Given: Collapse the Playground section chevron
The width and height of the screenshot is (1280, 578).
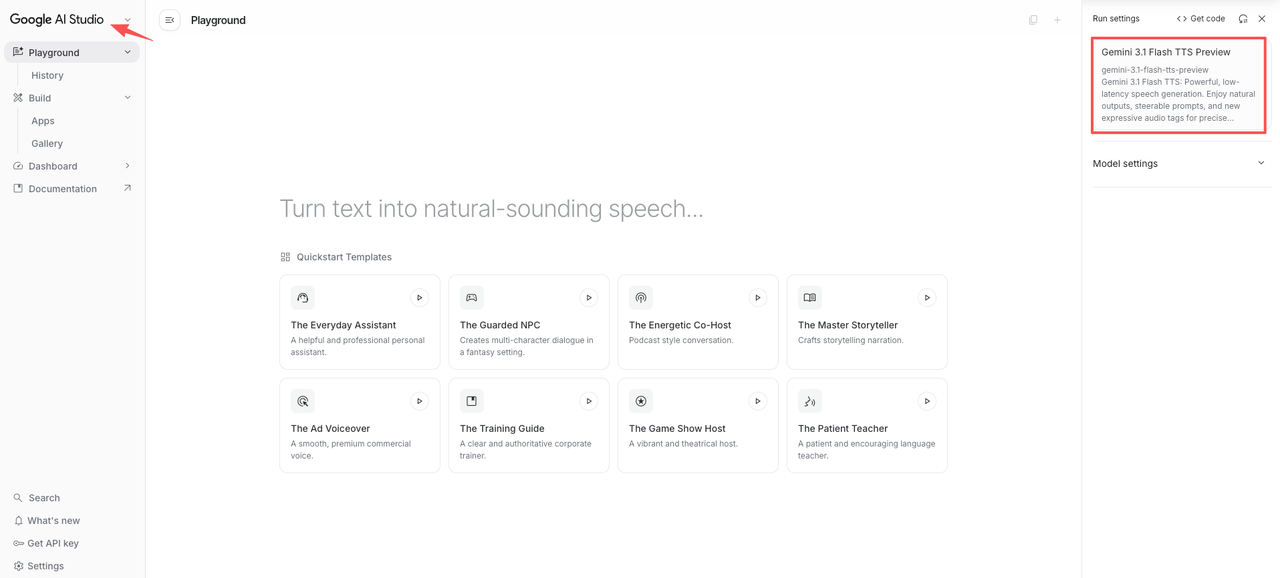Looking at the screenshot, I should [127, 52].
